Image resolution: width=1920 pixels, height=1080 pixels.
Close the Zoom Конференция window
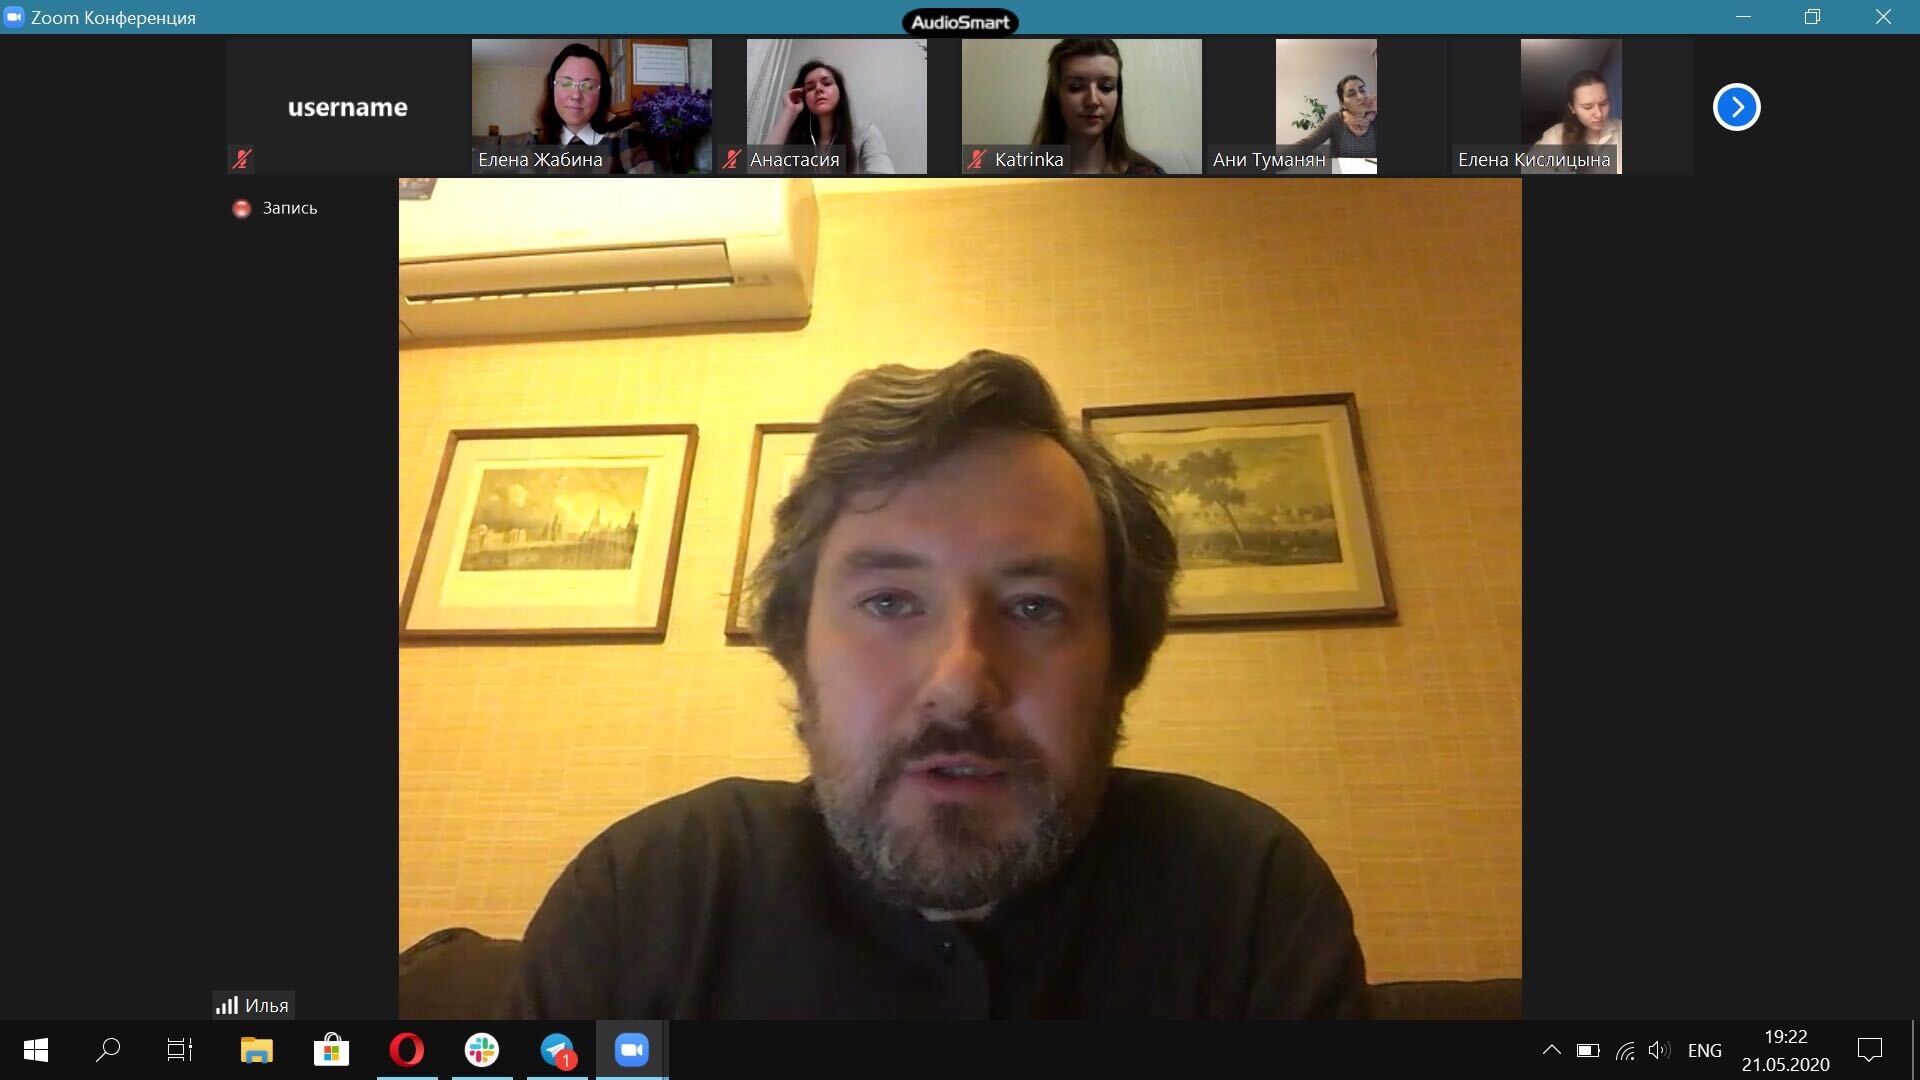1883,17
